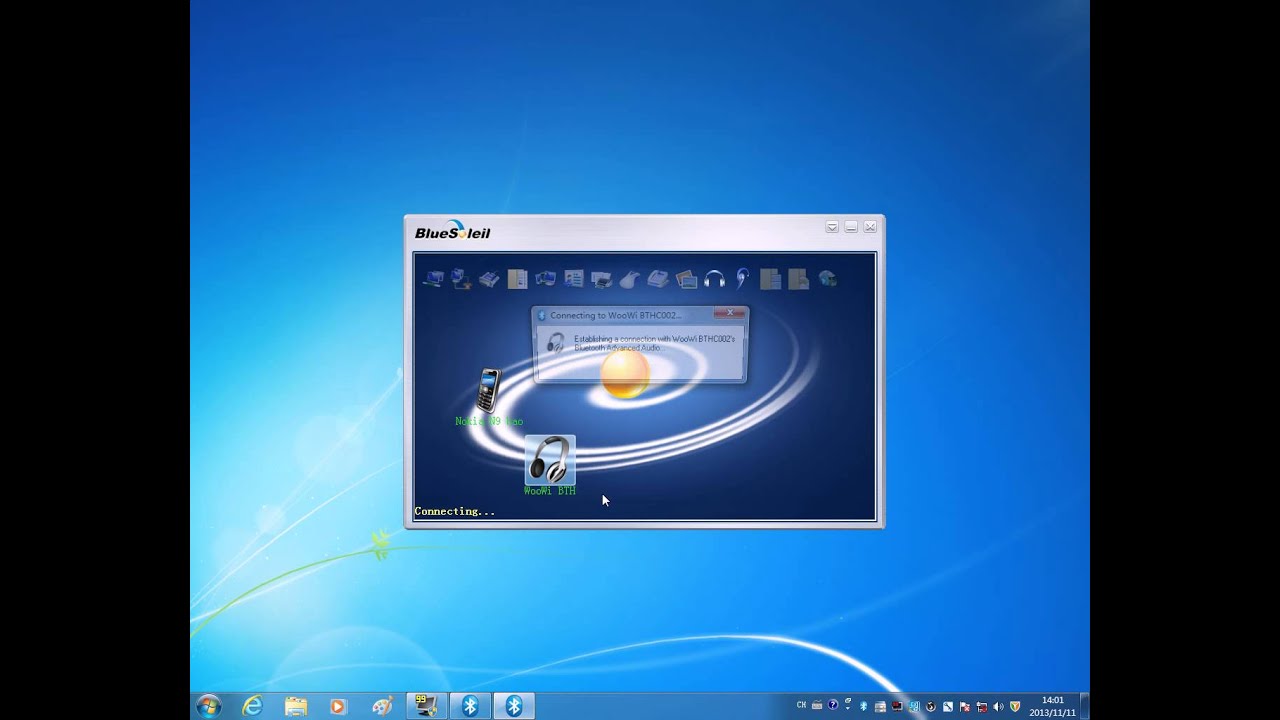Screen dimensions: 1280x720
Task: Click the business card Object Push icon
Action: [x=573, y=279]
